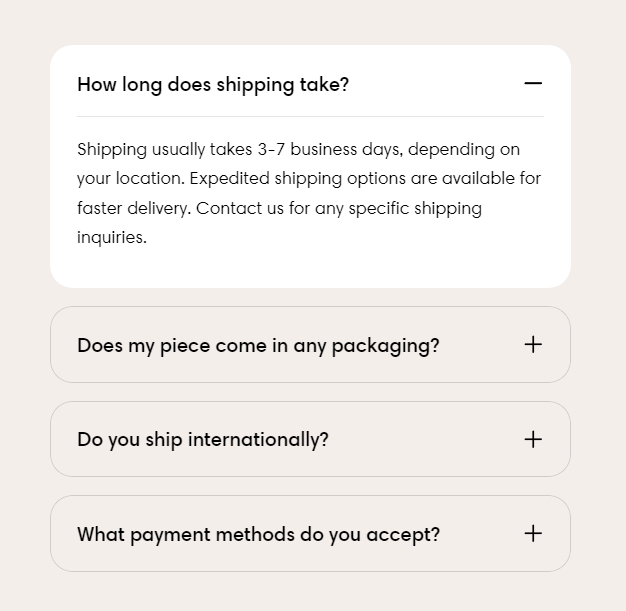The height and width of the screenshot is (611, 626).
Task: Open "What payment methods do you accept?" question
Action: (258, 534)
